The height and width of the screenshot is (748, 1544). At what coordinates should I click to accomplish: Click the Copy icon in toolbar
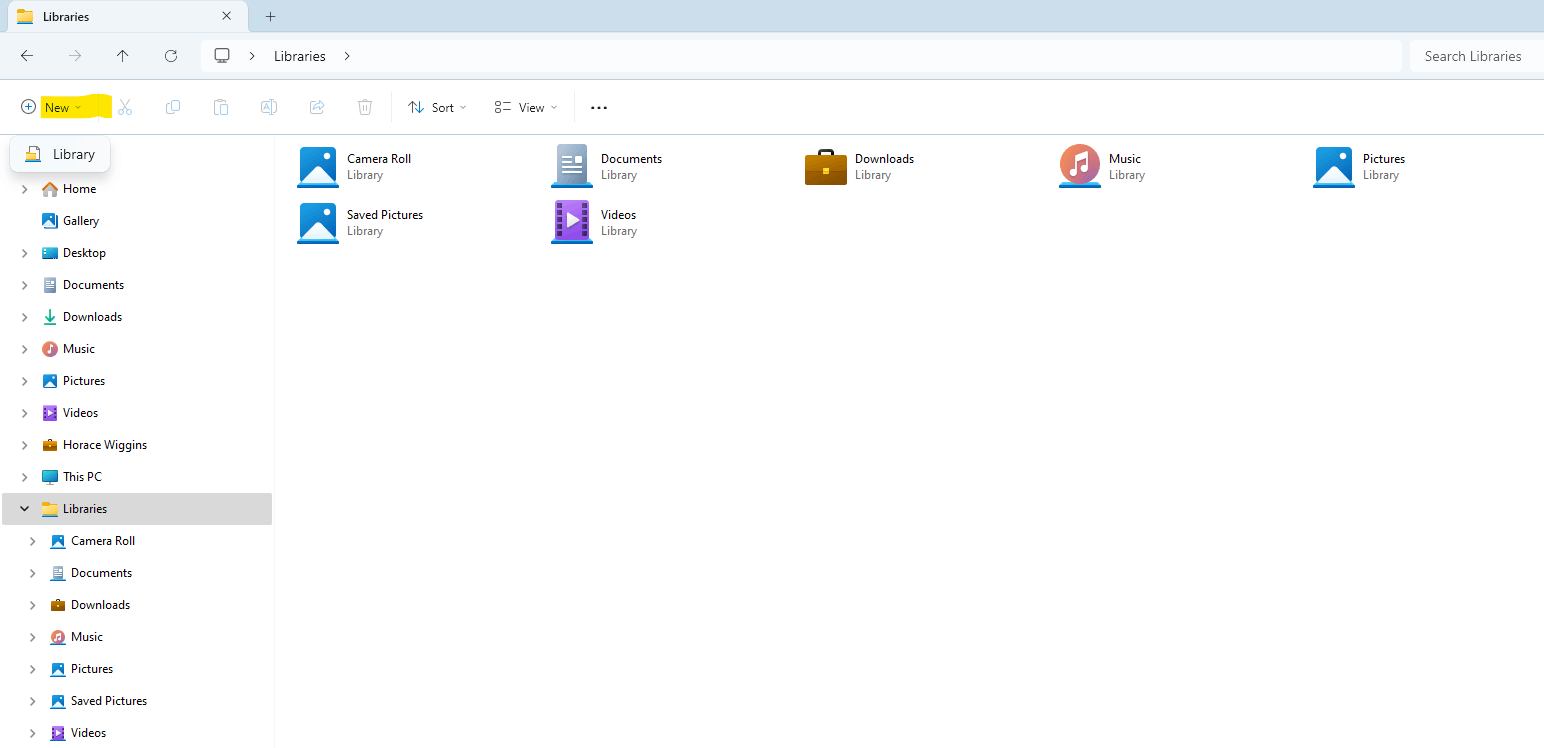coord(173,107)
